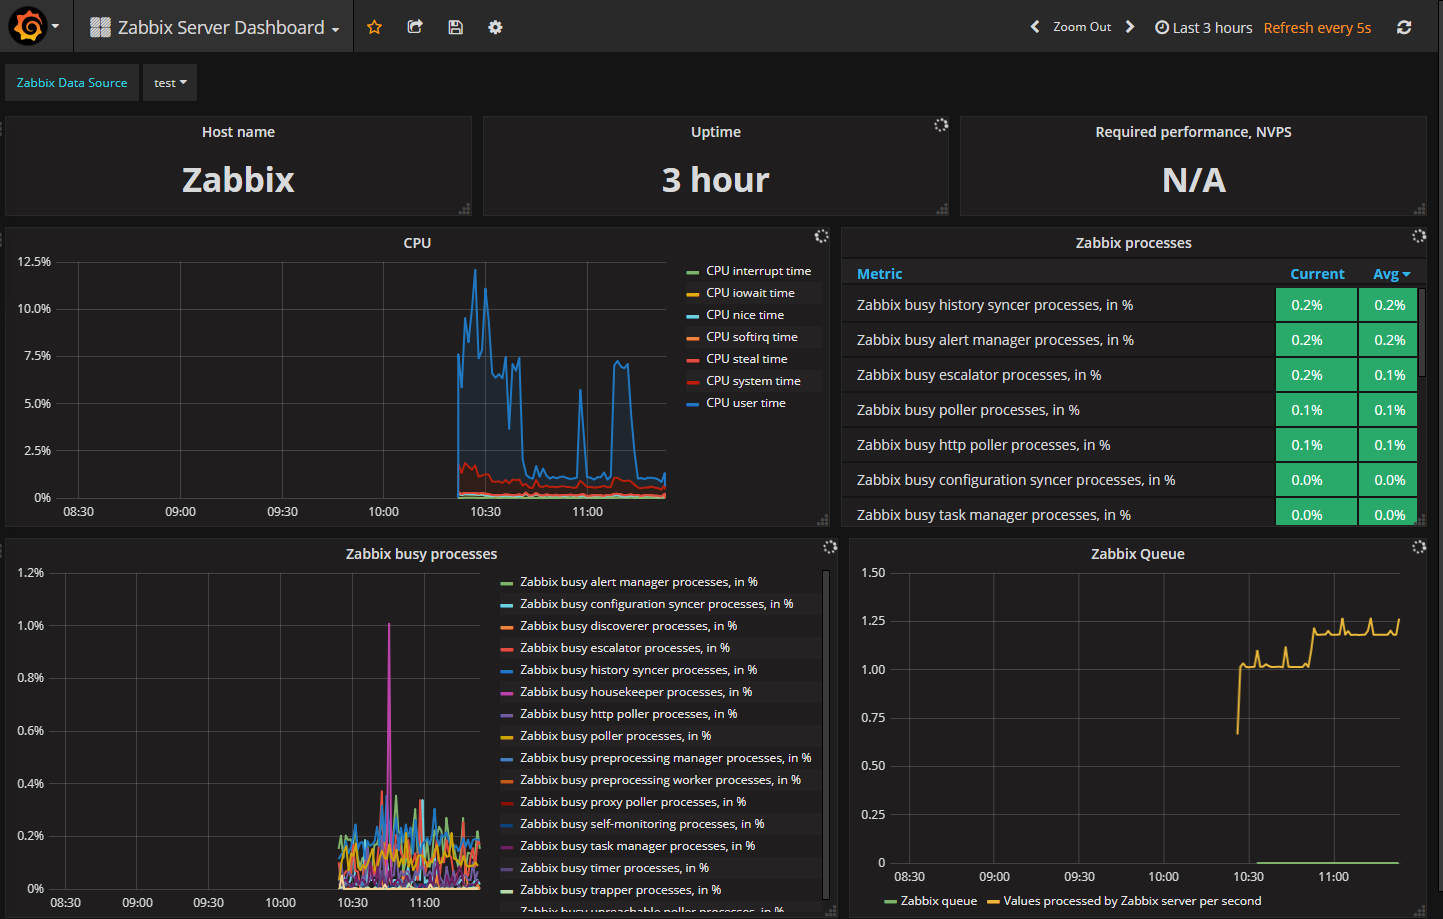Toggle CPU steal time series
Image resolution: width=1443 pixels, height=919 pixels.
coord(746,359)
